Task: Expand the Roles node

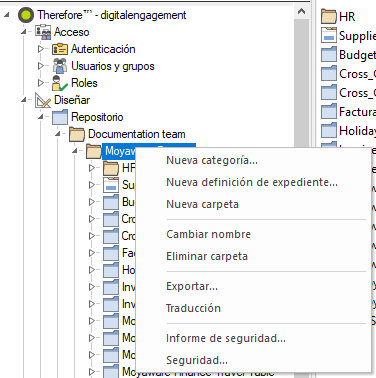Action: click(41, 83)
